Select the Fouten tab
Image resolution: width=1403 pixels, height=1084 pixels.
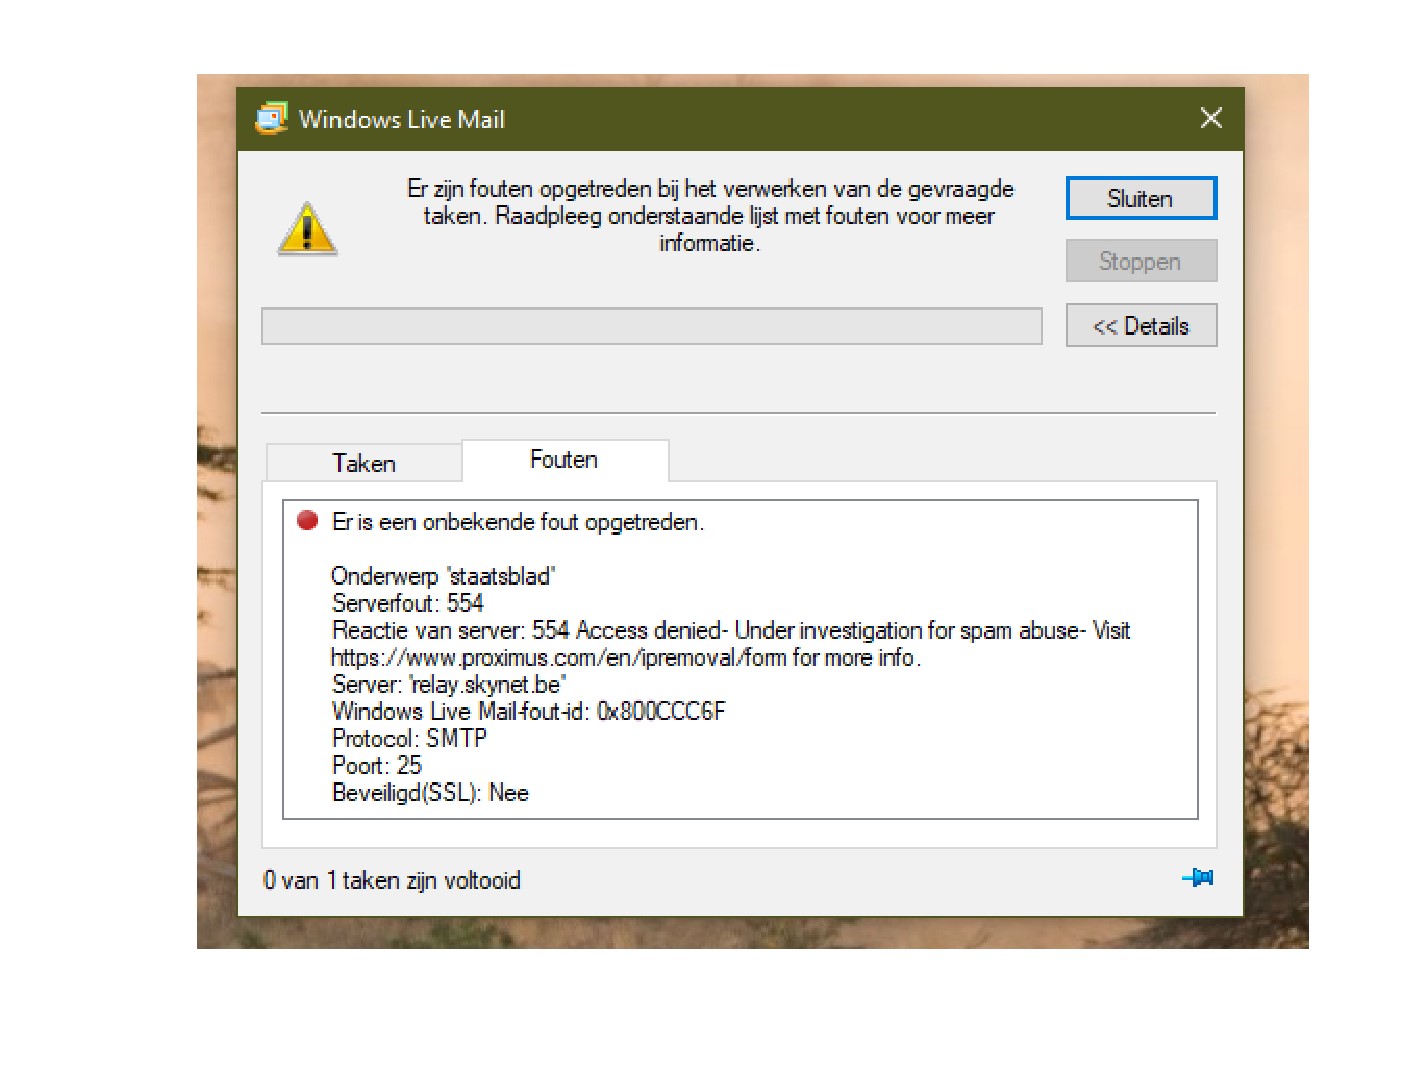[x=564, y=460]
